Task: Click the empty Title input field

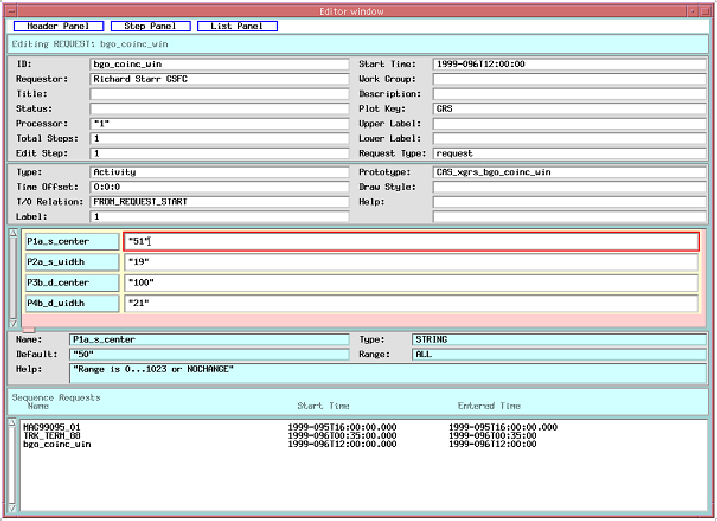Action: (x=219, y=93)
